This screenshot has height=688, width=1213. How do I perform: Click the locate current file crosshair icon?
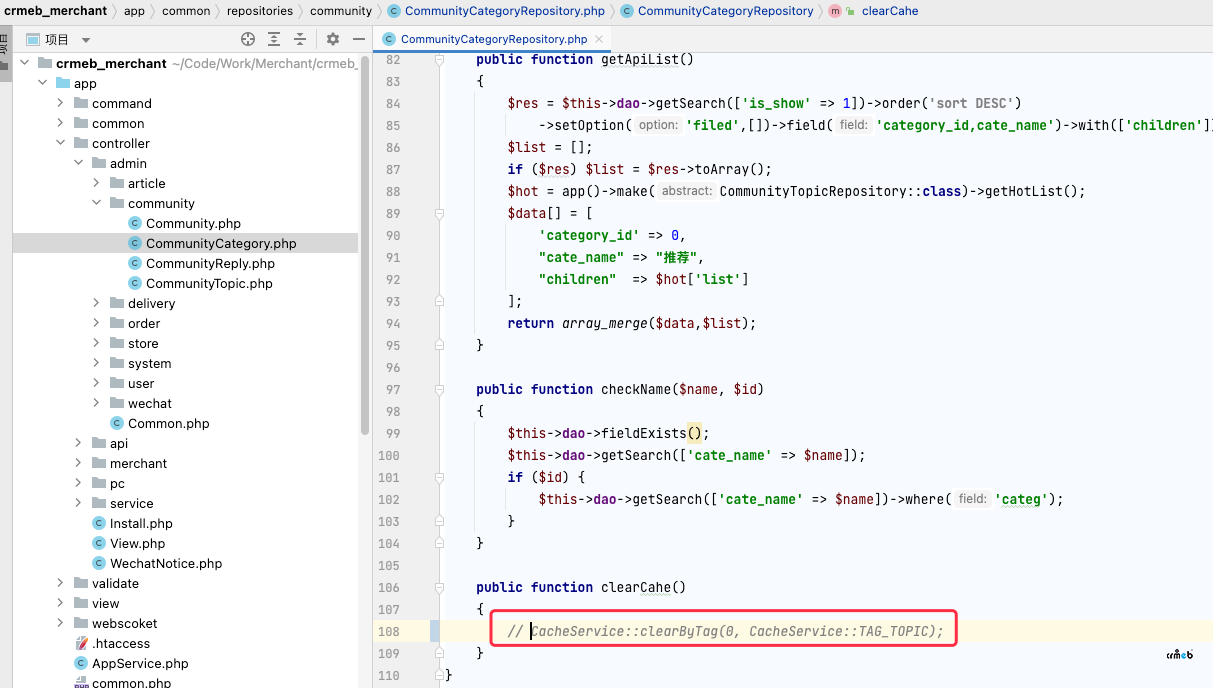248,39
